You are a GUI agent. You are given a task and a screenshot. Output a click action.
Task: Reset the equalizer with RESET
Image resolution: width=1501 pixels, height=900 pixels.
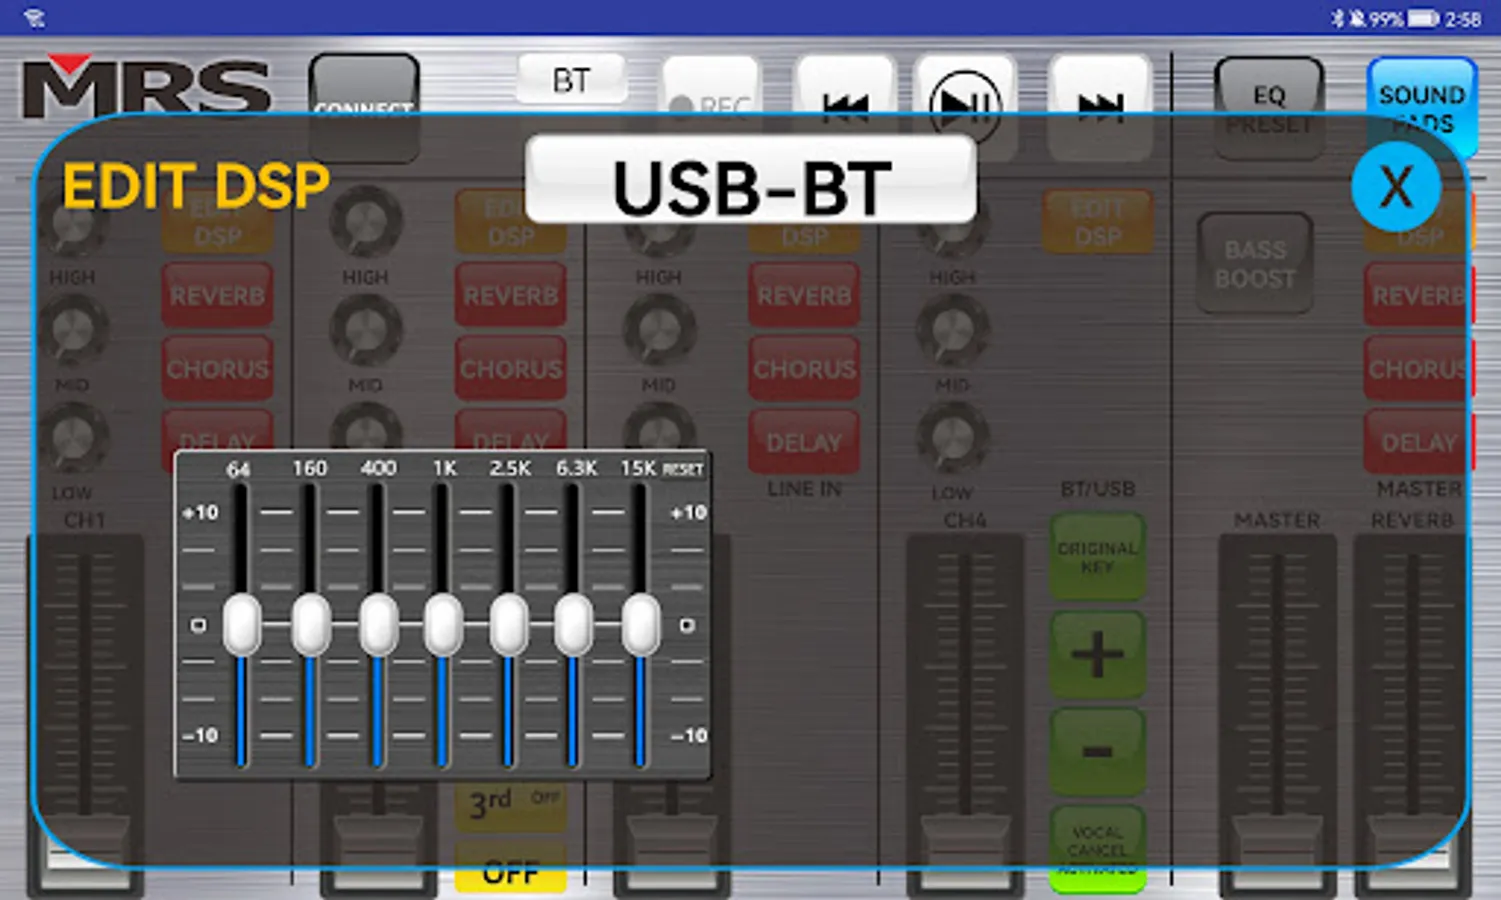click(x=683, y=469)
